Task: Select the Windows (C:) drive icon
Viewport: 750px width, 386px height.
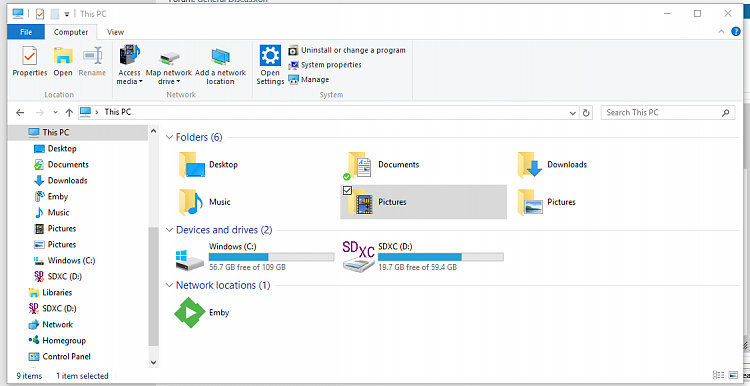Action: pos(190,260)
